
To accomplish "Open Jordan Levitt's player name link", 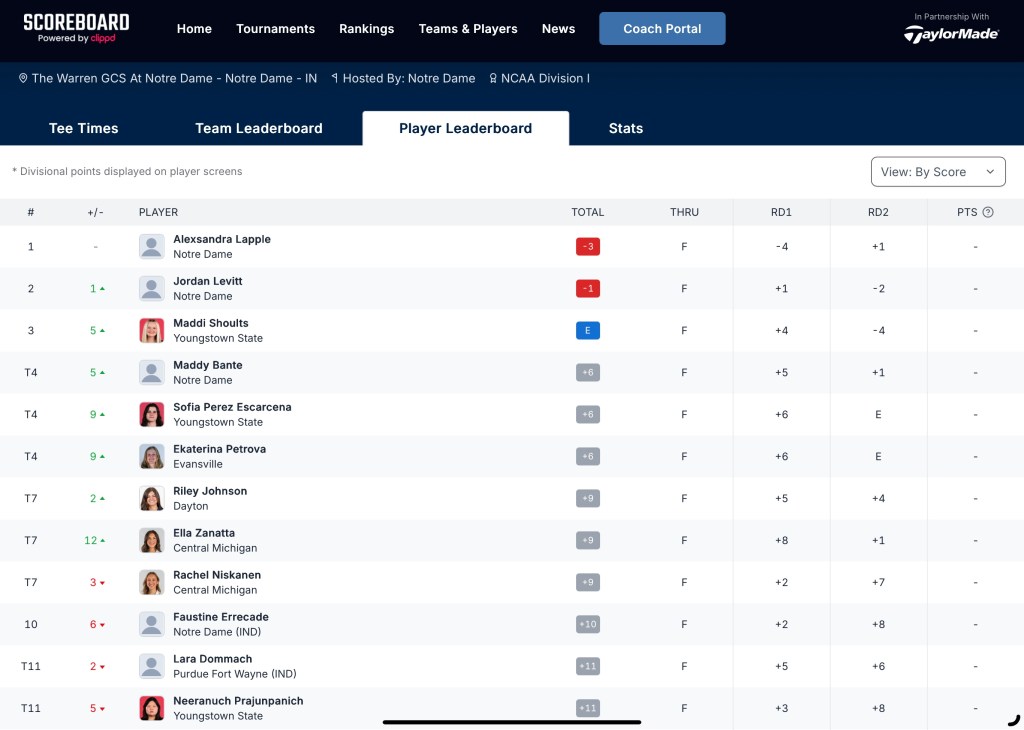I will click(x=207, y=281).
